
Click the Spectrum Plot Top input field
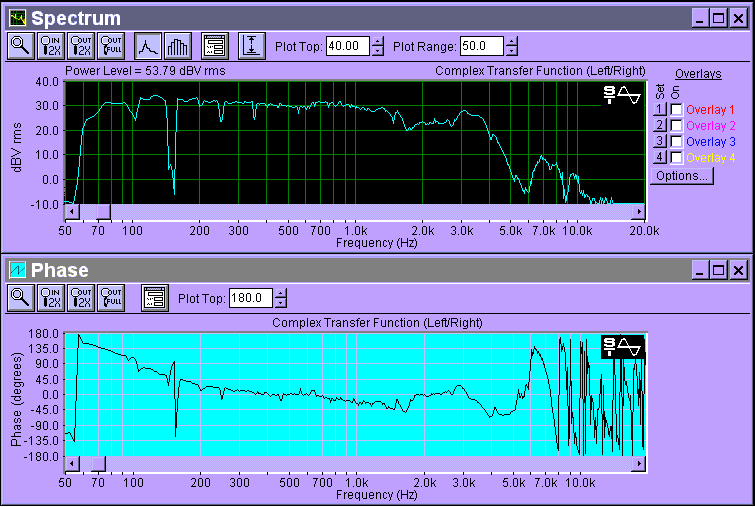[347, 46]
